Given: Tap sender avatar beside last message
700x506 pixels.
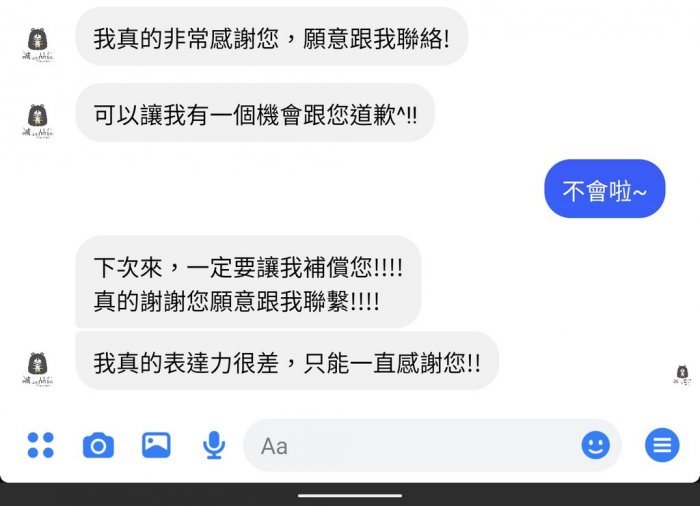Looking at the screenshot, I should [38, 369].
